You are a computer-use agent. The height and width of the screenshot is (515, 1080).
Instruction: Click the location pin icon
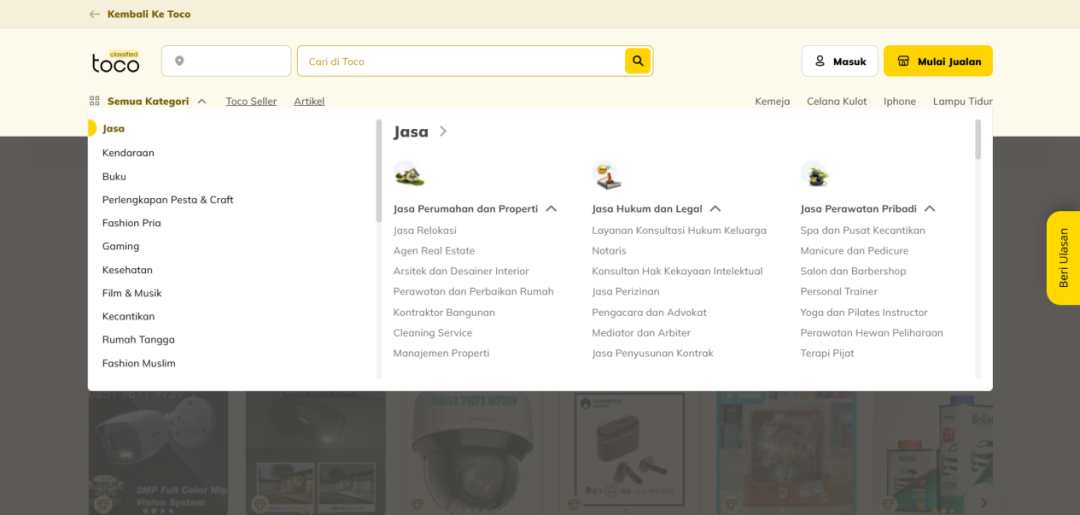point(180,61)
